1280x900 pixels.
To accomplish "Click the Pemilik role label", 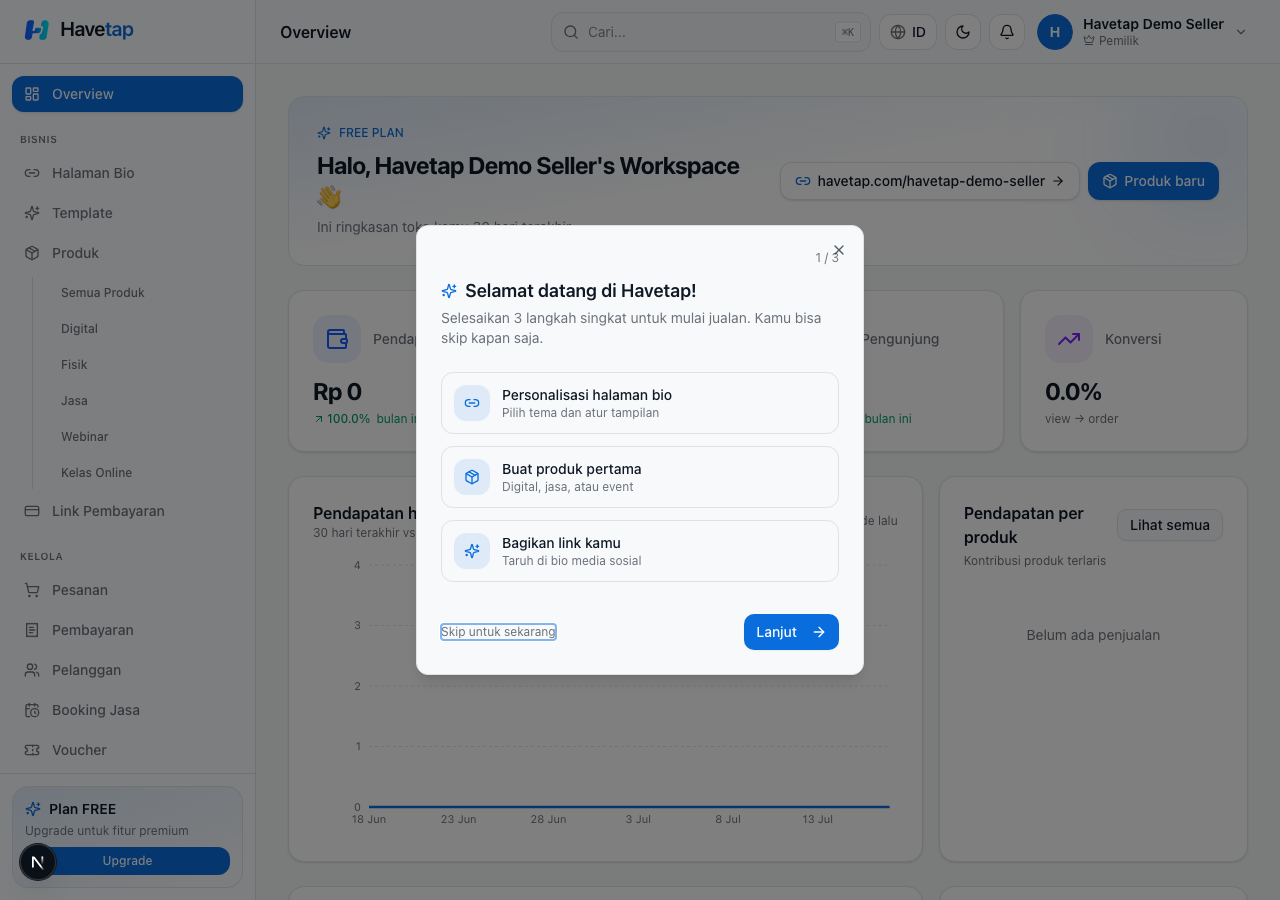I will point(1119,41).
